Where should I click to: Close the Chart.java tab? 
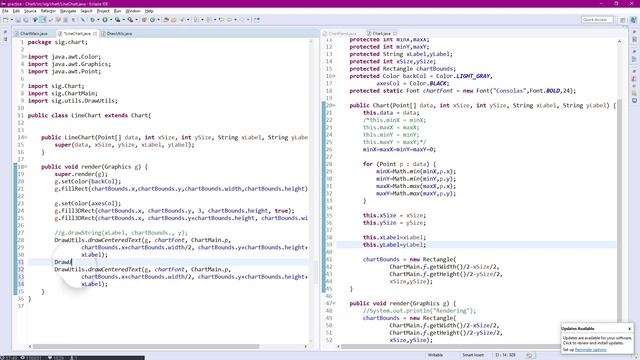pyautogui.click(x=395, y=33)
